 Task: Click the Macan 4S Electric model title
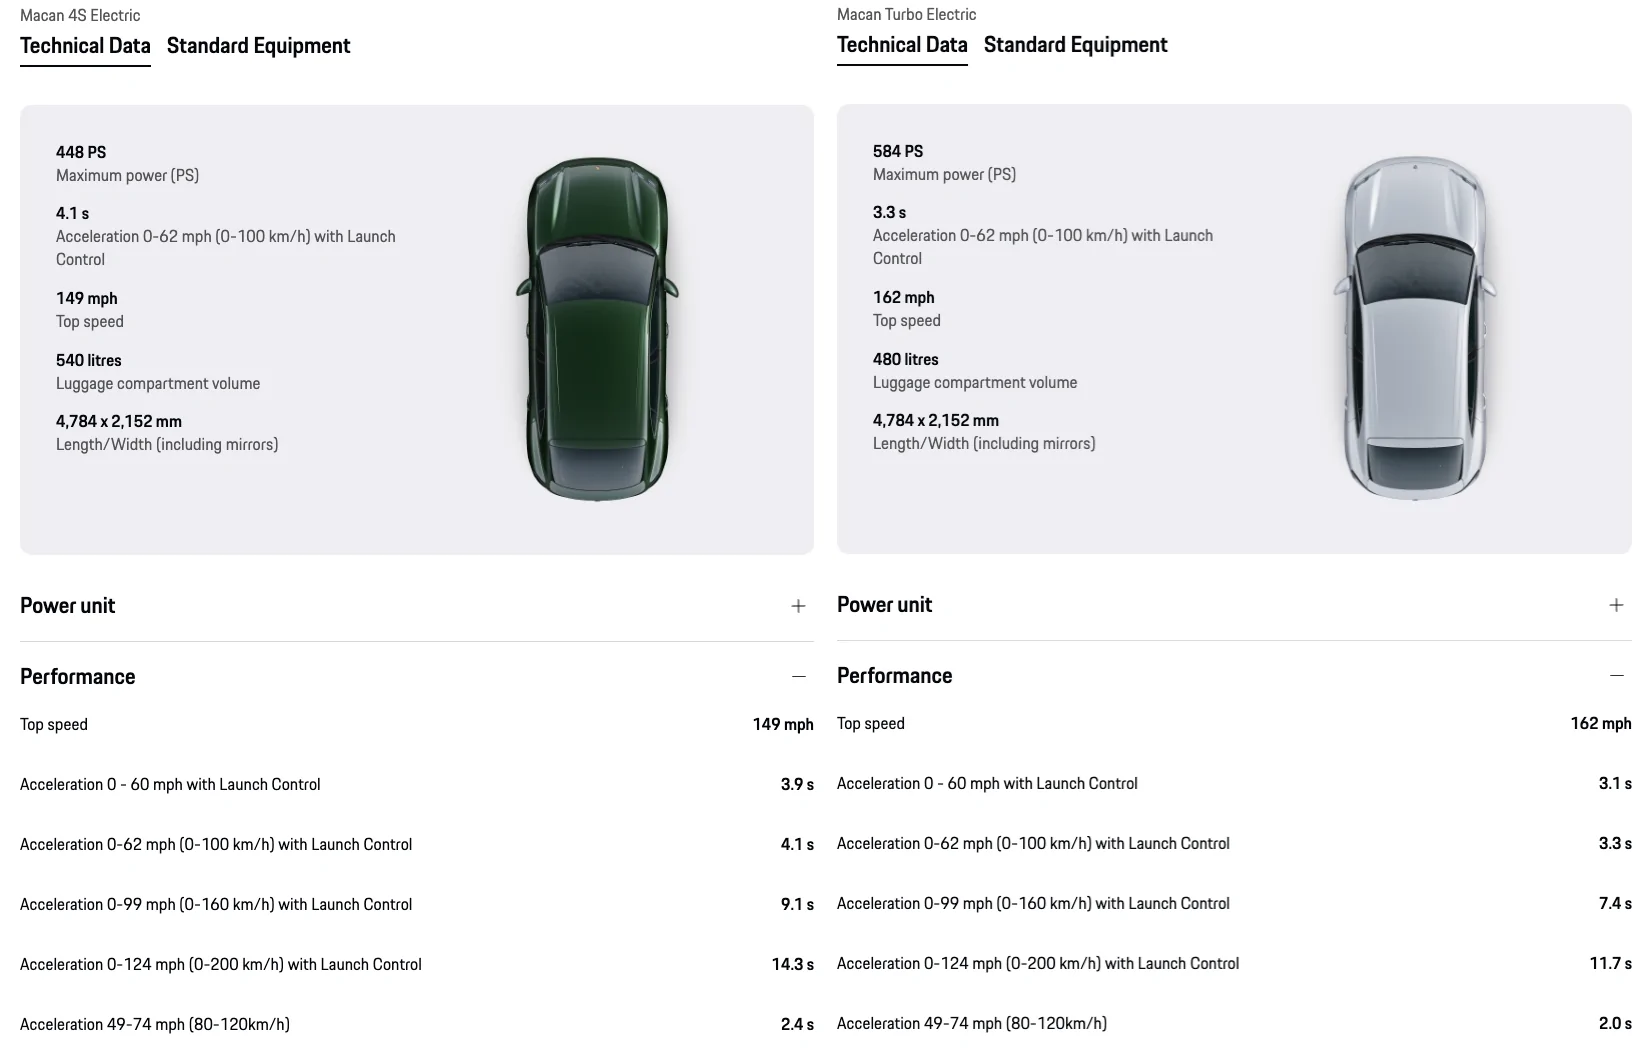tap(80, 15)
